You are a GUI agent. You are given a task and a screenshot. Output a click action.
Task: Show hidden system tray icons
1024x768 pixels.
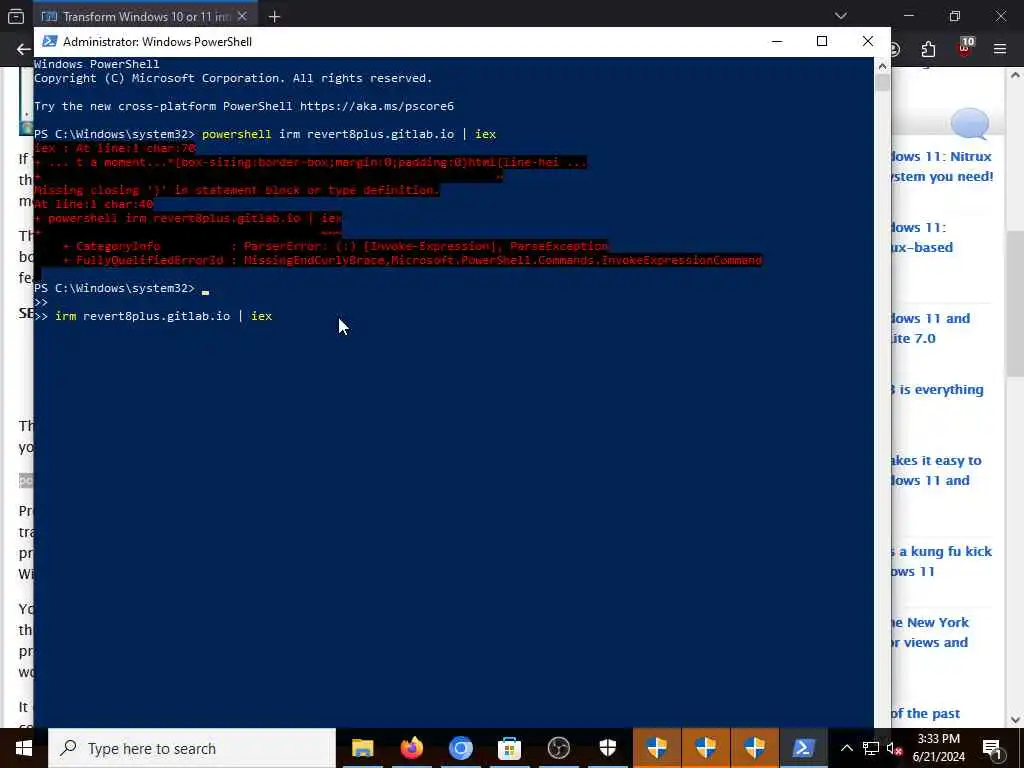846,748
